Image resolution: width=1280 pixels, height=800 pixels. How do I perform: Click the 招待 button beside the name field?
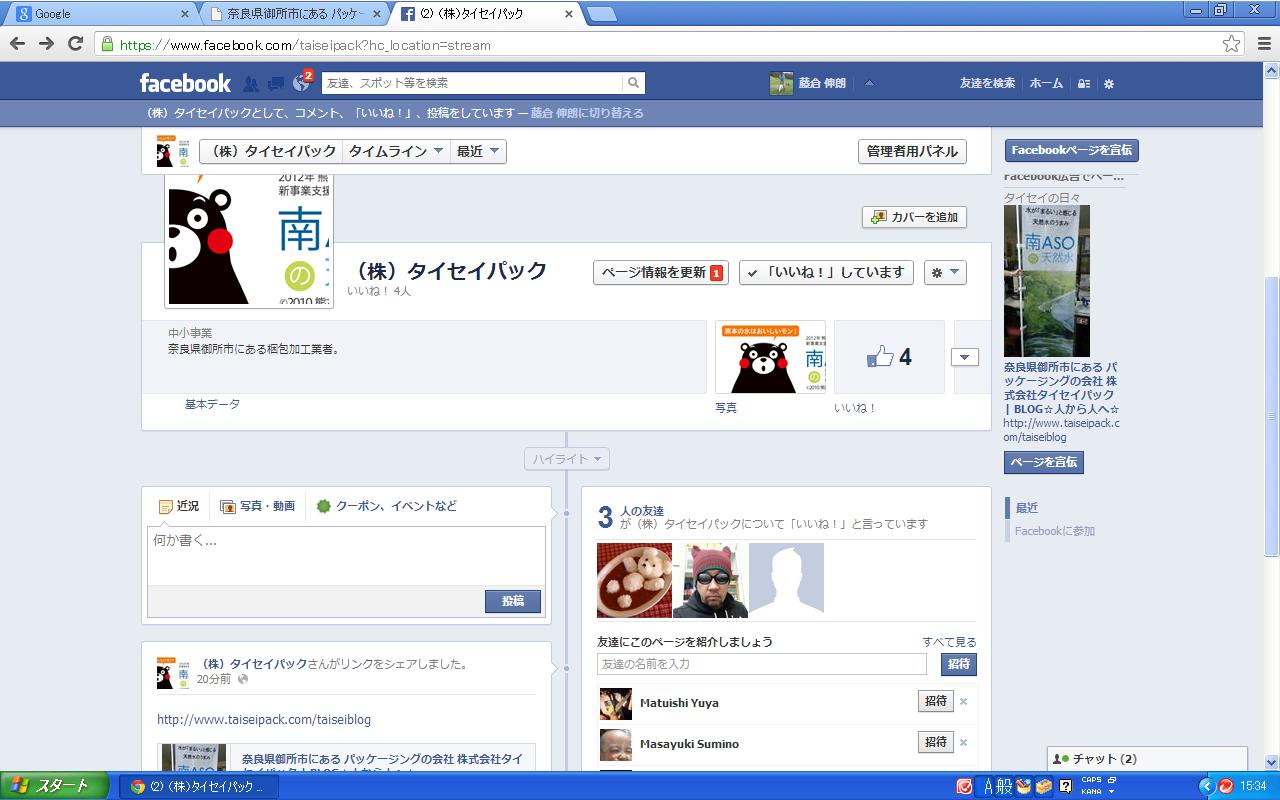[x=959, y=664]
